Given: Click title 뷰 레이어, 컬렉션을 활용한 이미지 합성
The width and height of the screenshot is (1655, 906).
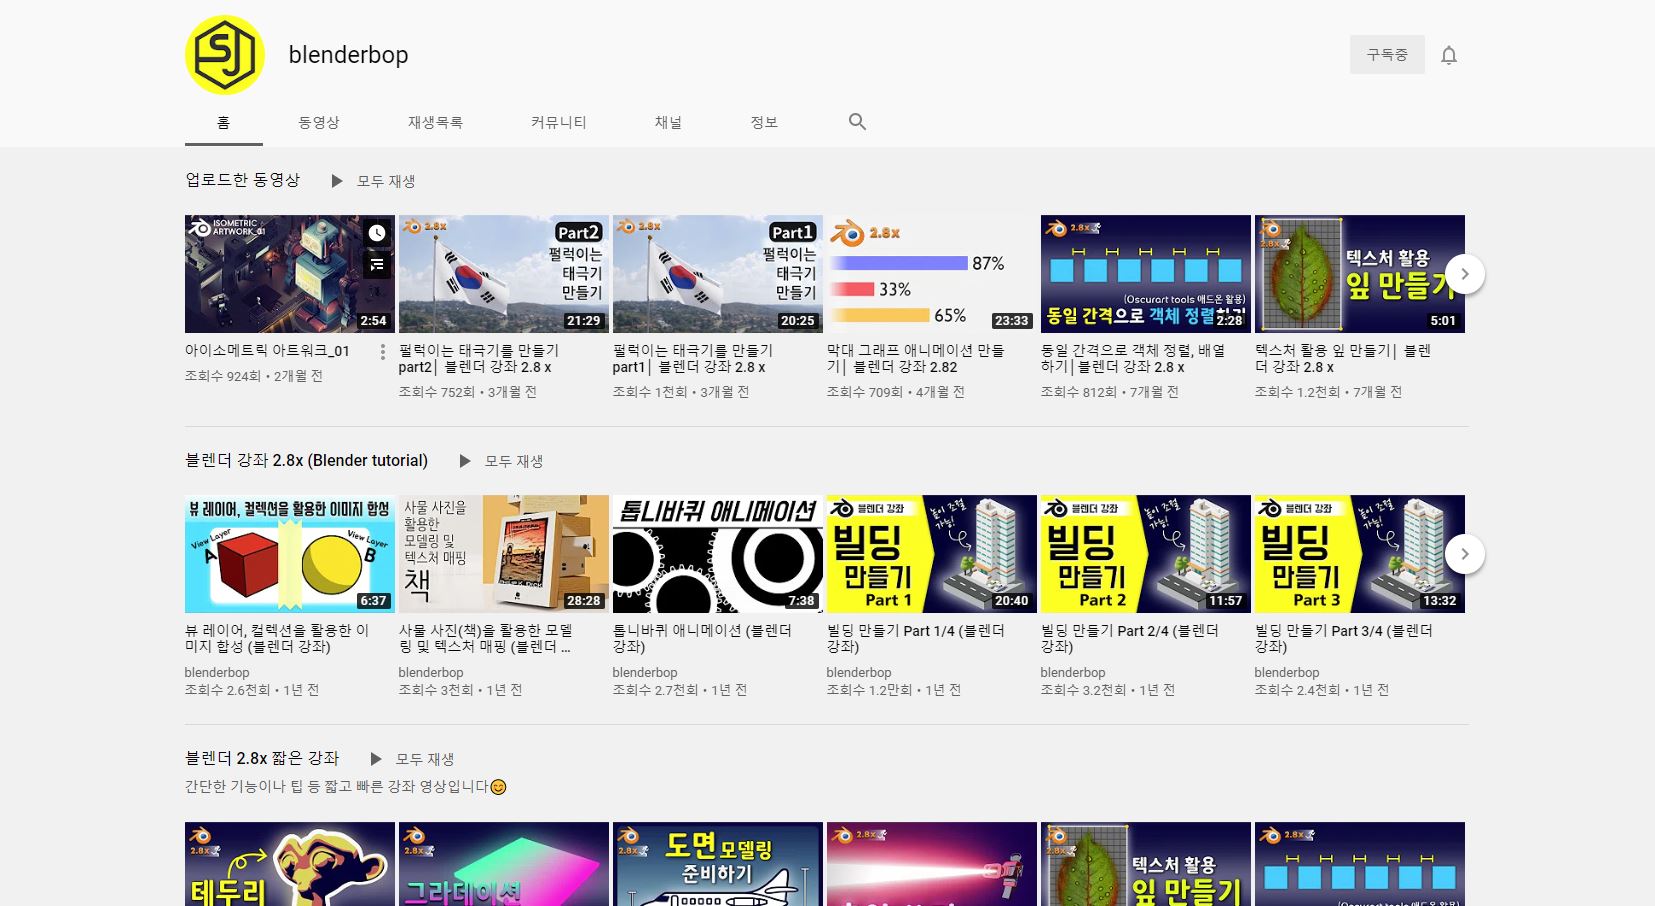Looking at the screenshot, I should [x=277, y=639].
